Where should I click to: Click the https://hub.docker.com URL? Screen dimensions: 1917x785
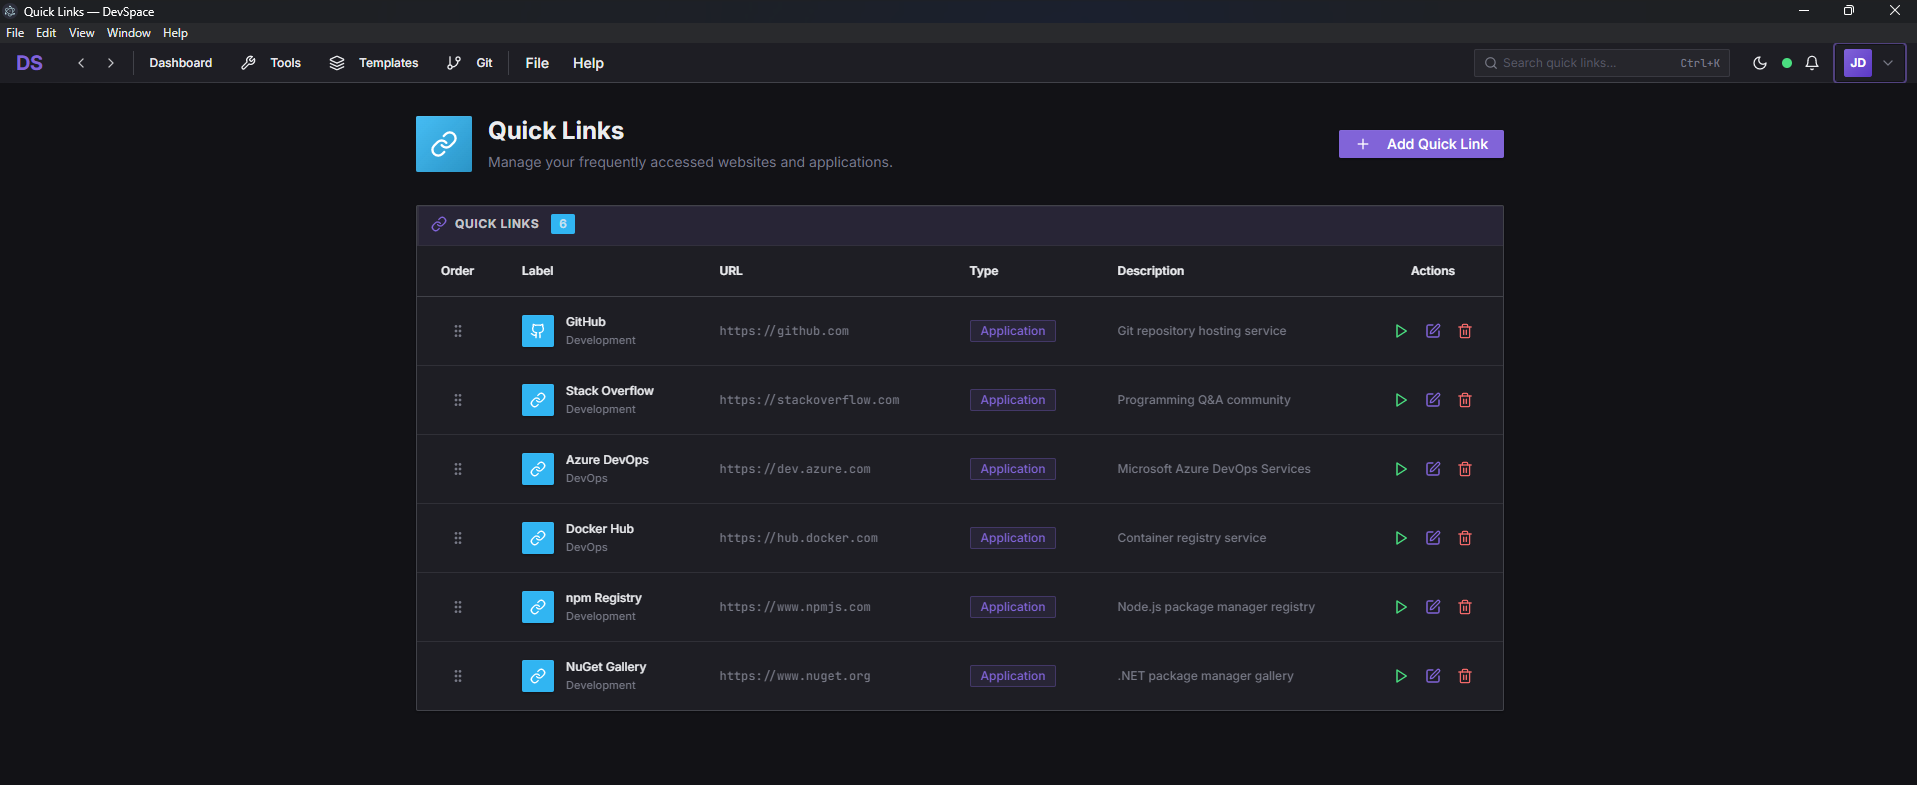coord(798,538)
